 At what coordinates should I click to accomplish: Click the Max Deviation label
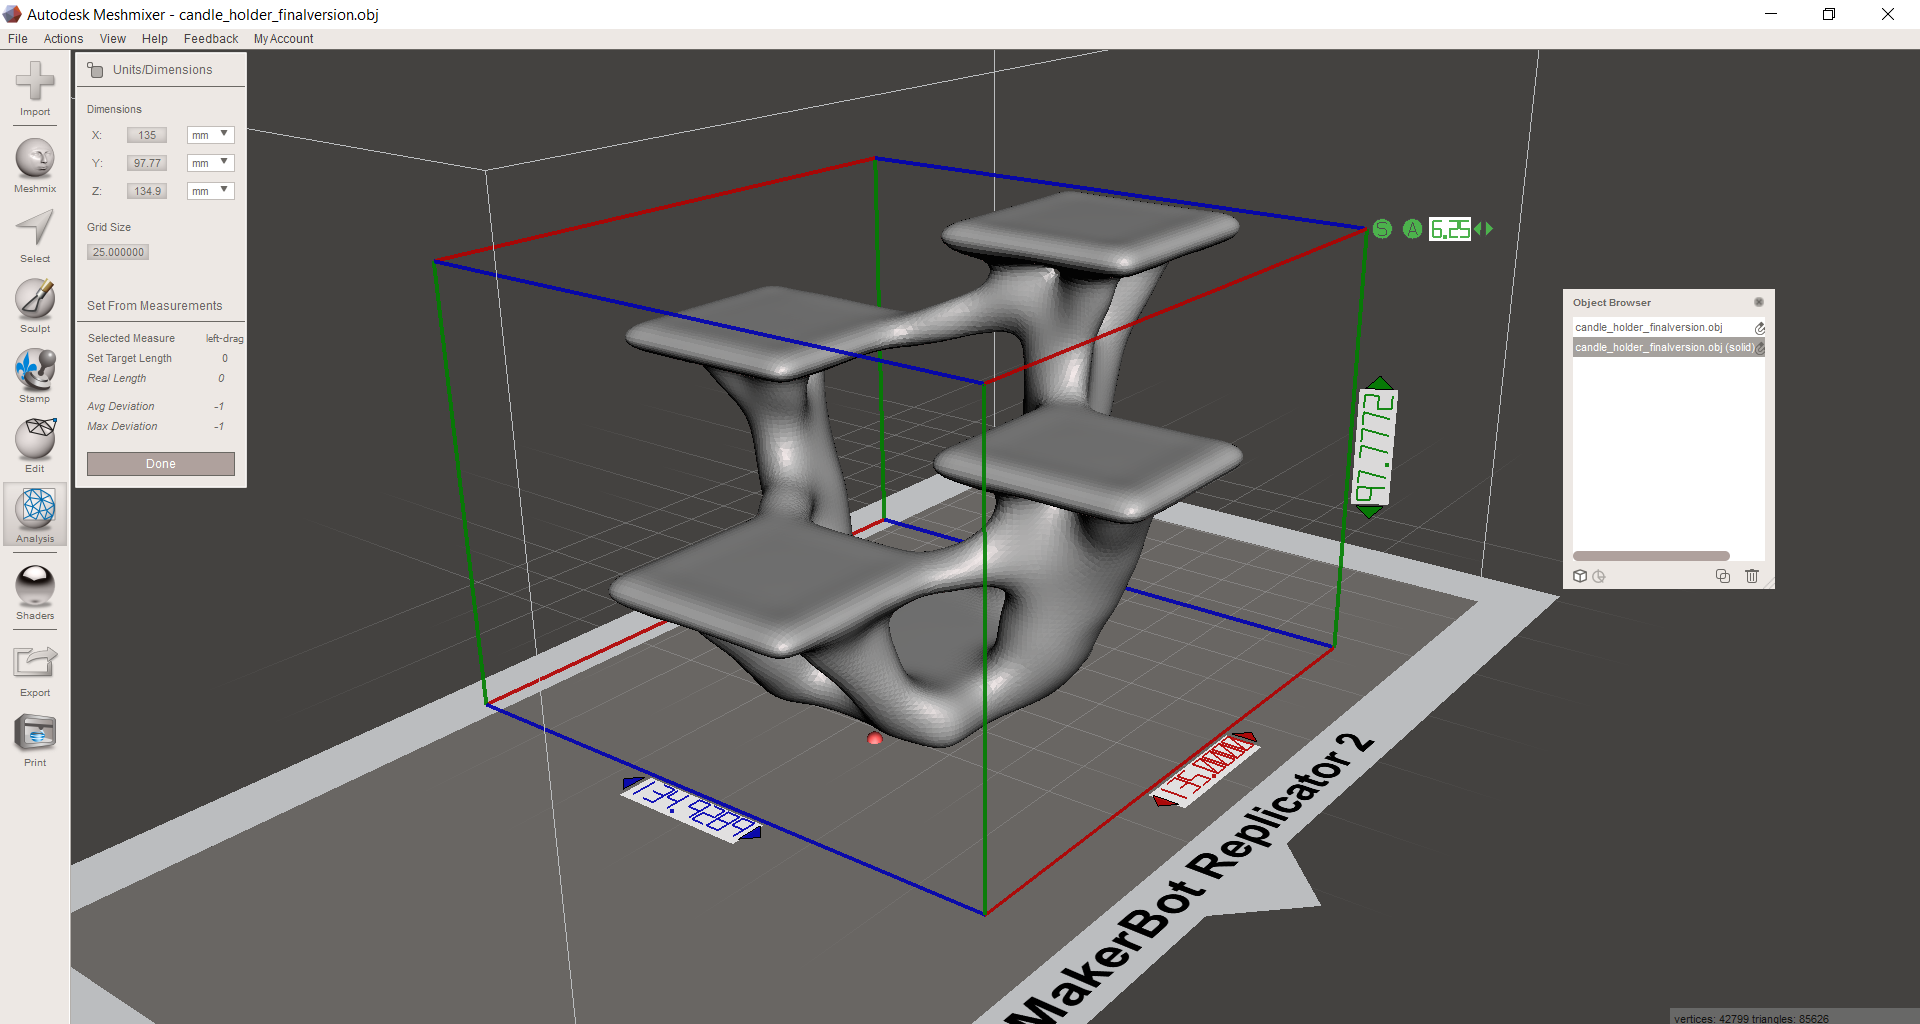pos(122,426)
